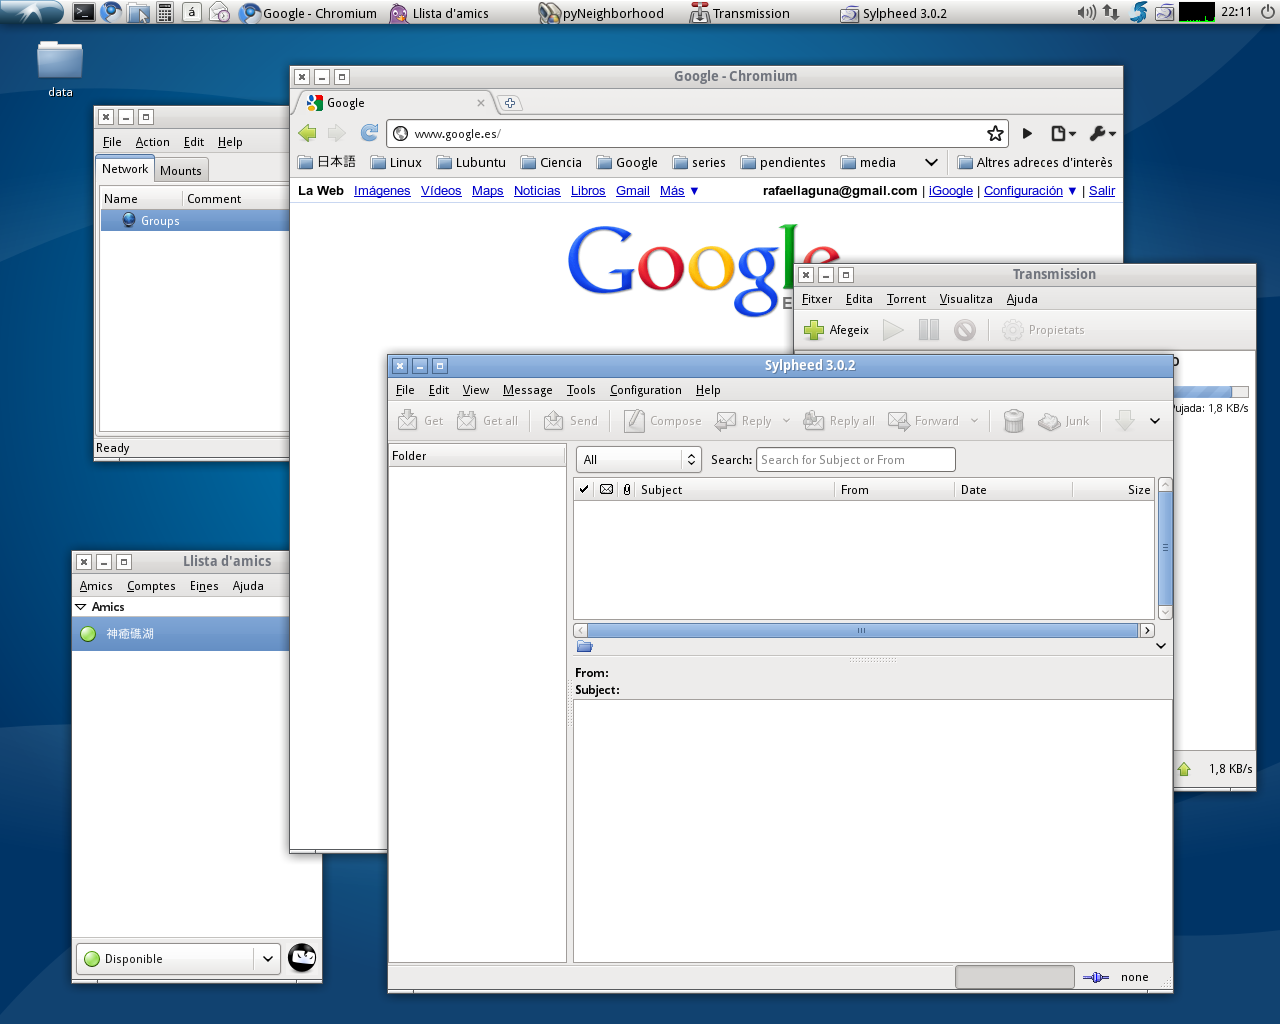
Task: Open Comptes menu in Llista d'amics
Action: 151,586
